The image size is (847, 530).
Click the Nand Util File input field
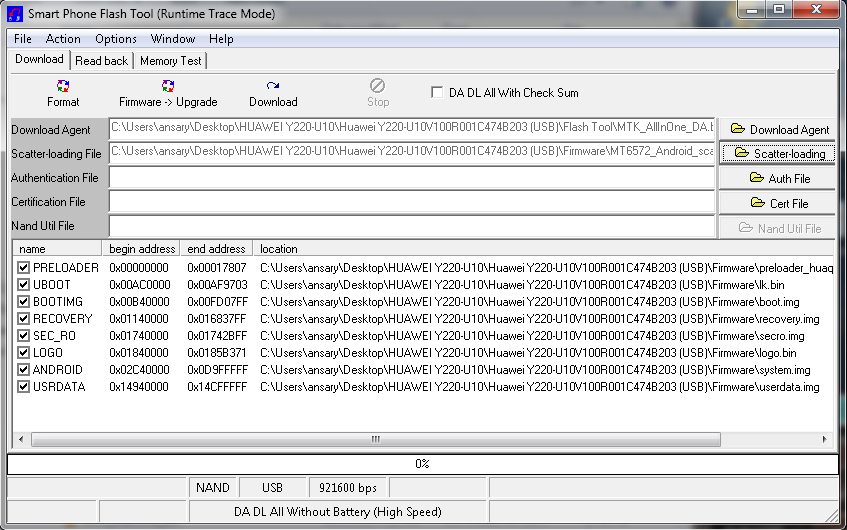(412, 226)
